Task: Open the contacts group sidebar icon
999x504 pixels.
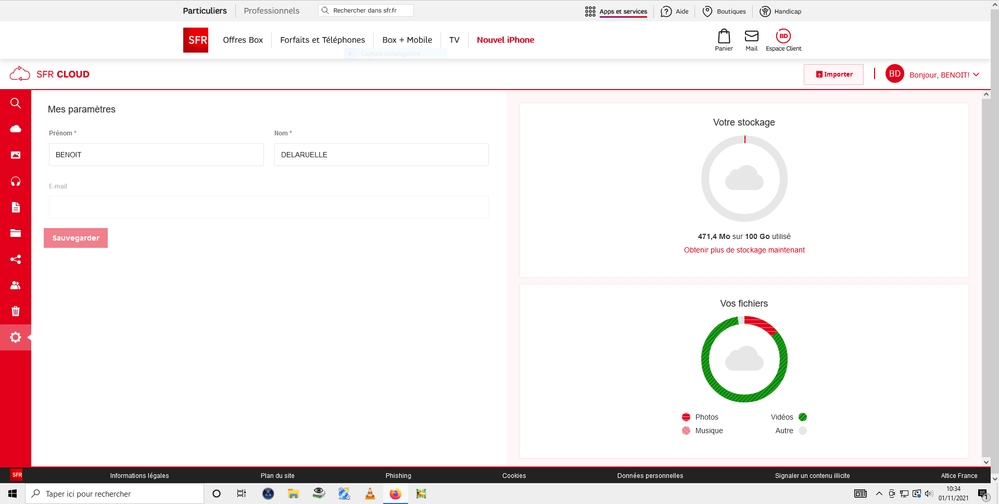Action: 15,285
